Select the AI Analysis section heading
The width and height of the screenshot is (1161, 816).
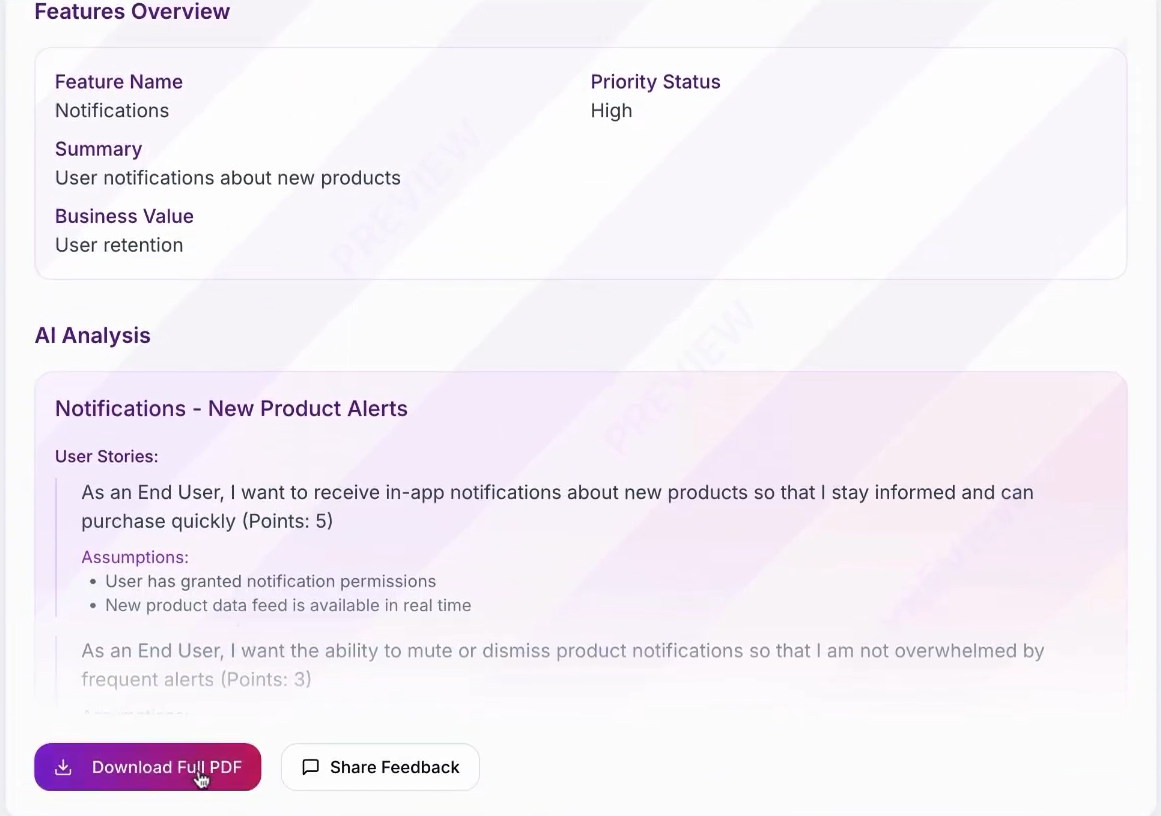92,335
